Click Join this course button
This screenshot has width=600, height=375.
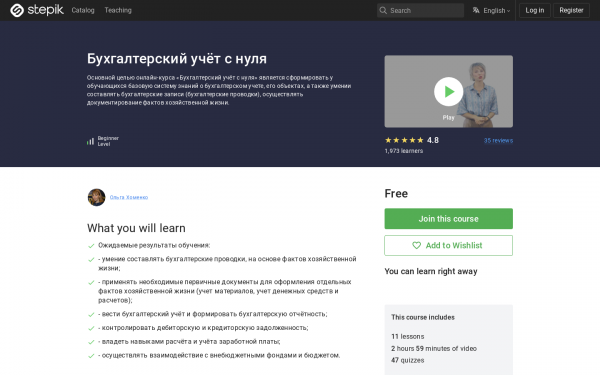click(x=448, y=218)
